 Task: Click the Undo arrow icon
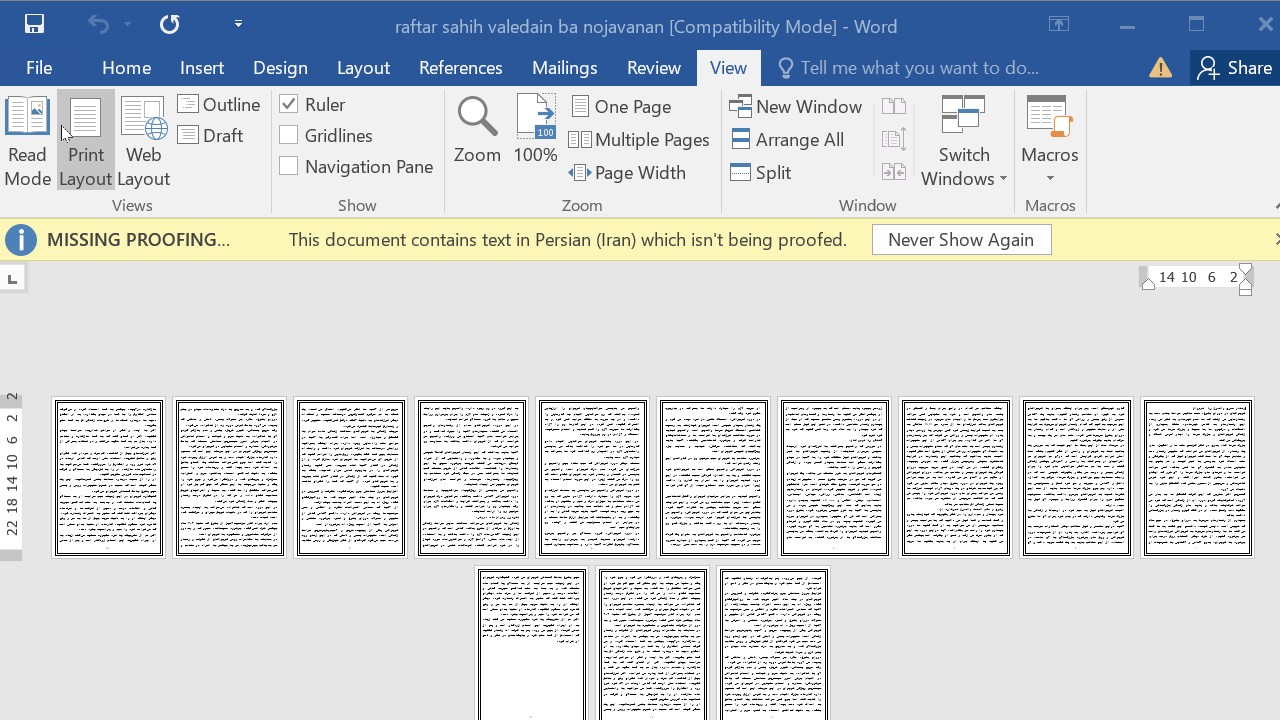(x=98, y=24)
